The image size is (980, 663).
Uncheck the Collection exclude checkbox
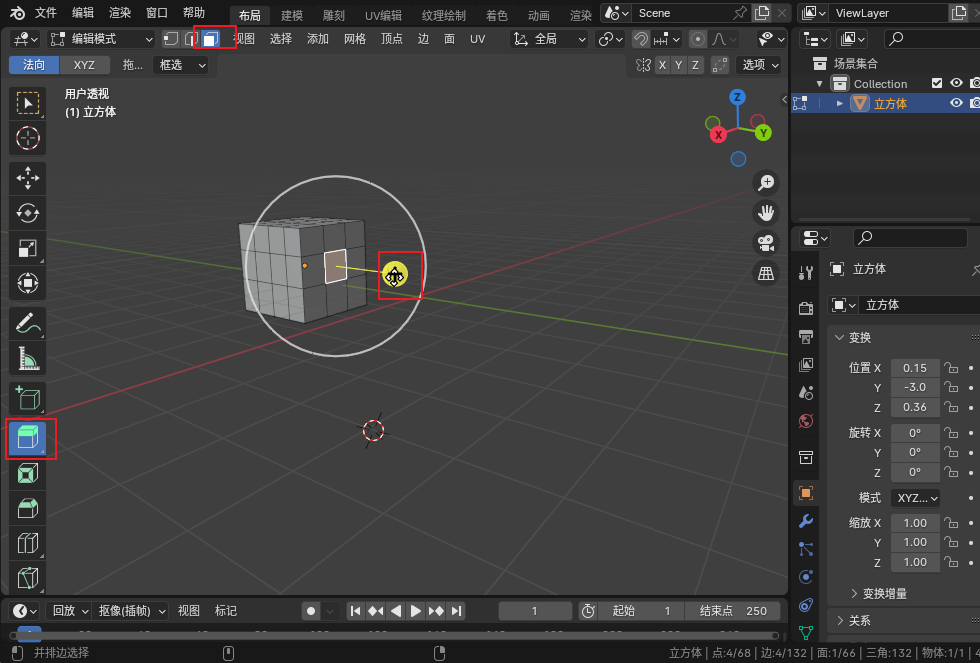pos(937,83)
